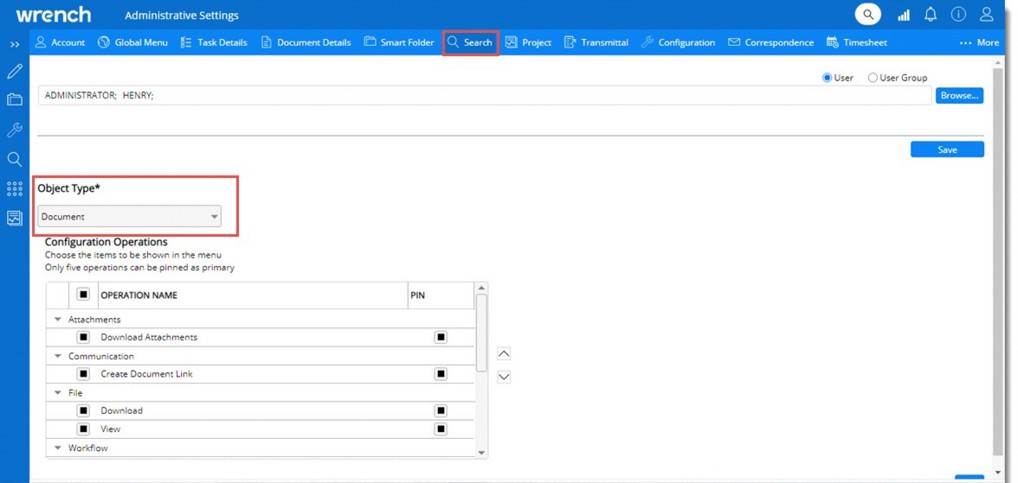
Task: Toggle the PIN checkbox for View
Action: (x=440, y=429)
